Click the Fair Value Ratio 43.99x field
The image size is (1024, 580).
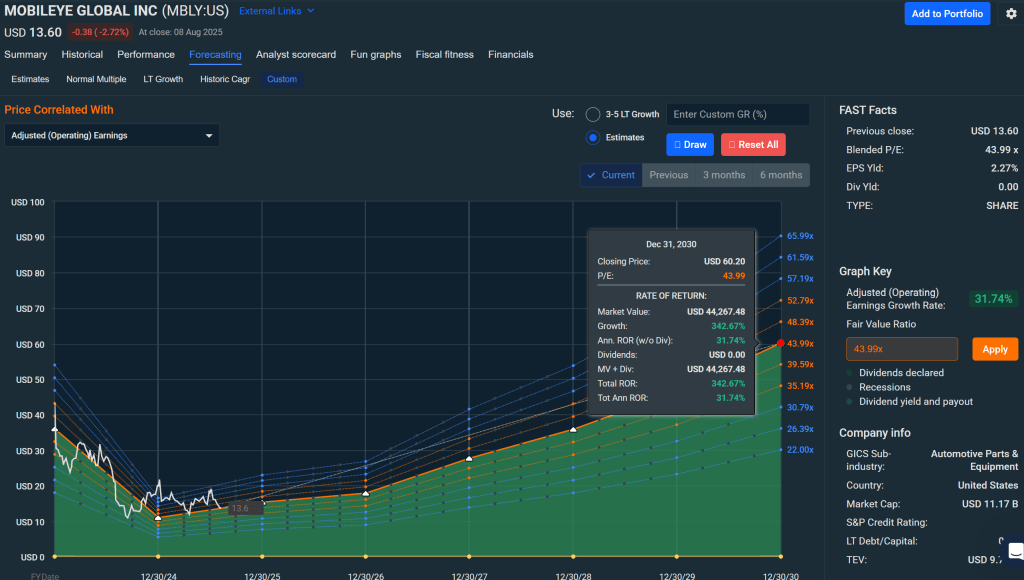point(901,349)
